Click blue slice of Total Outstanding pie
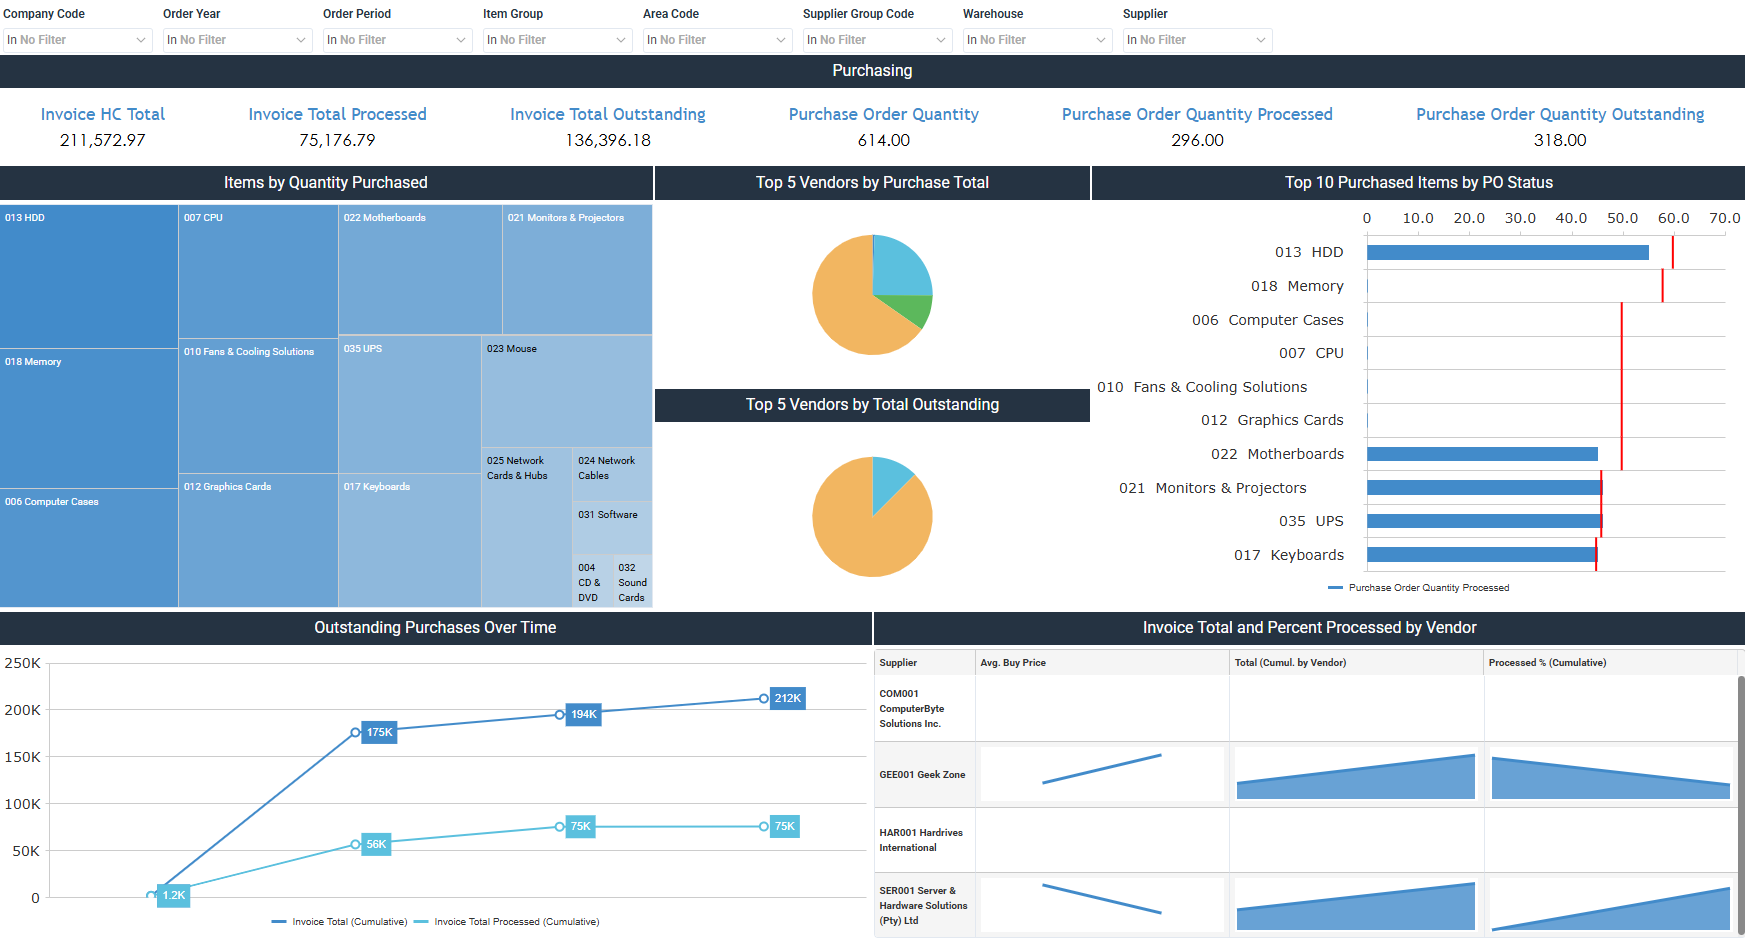Screen dimensions: 1745x941 889,478
